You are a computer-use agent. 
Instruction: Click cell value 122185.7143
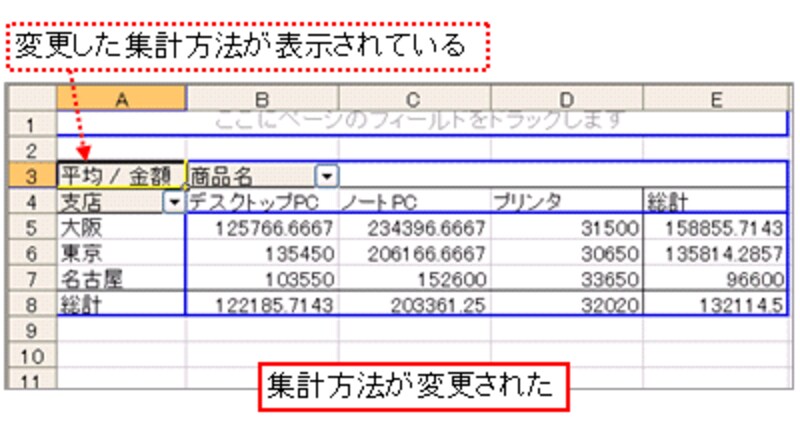262,305
